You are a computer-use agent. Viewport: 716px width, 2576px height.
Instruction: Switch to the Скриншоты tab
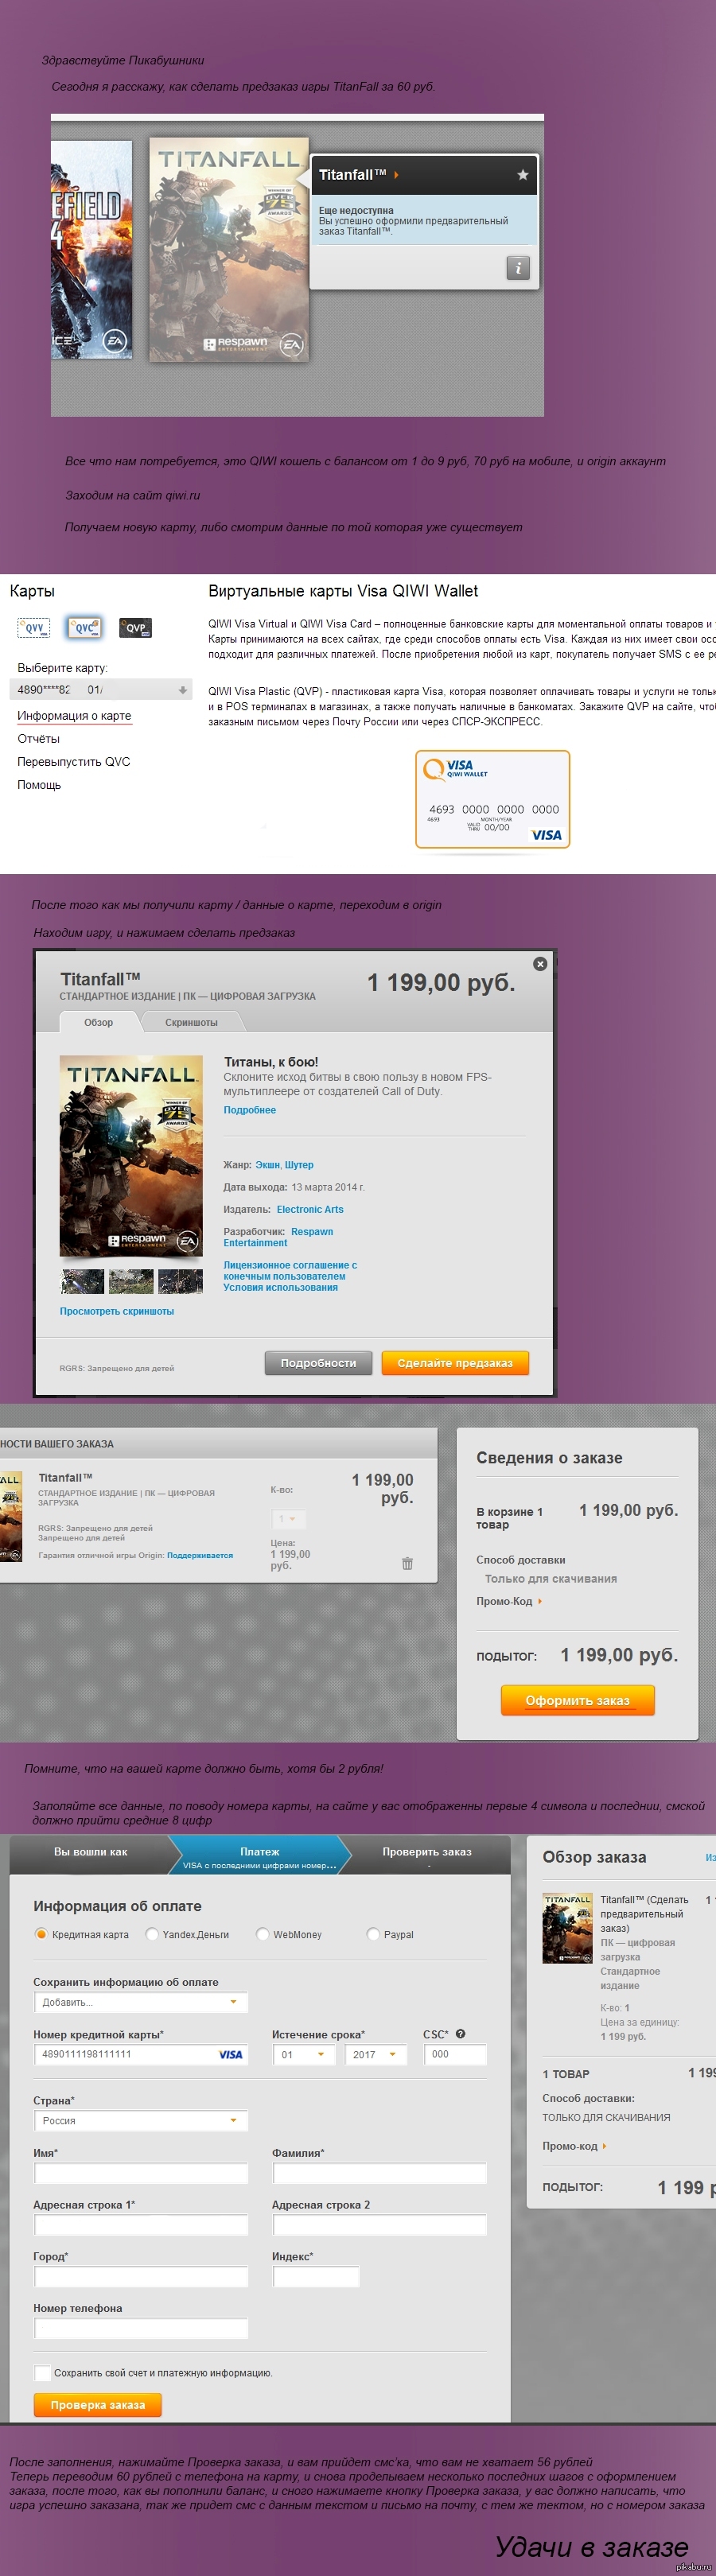pos(191,1022)
